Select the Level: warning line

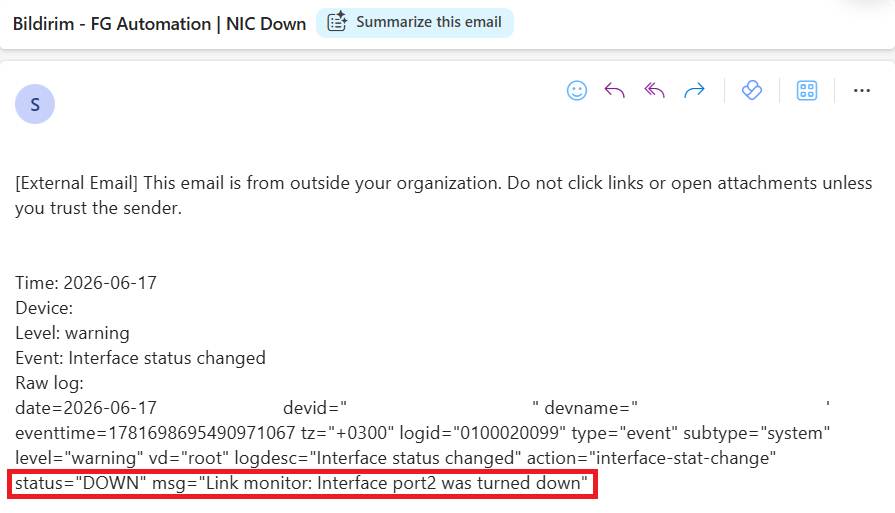[x=72, y=333]
